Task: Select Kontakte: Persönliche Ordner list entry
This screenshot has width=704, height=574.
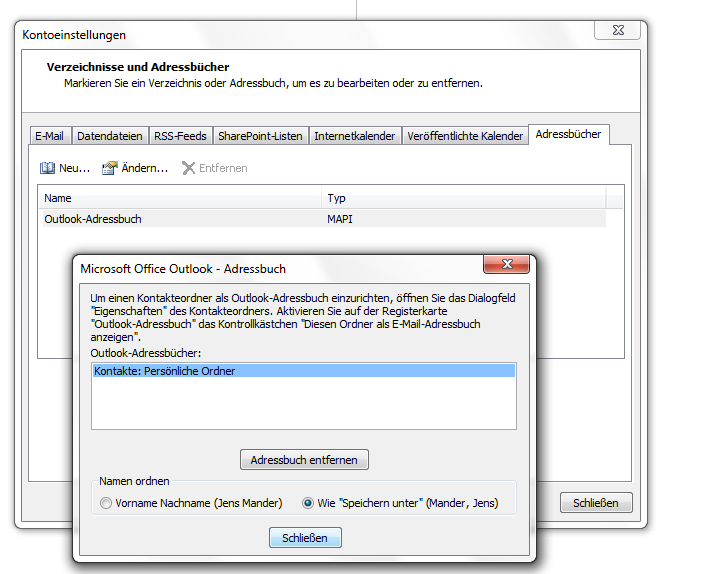Action: click(304, 371)
